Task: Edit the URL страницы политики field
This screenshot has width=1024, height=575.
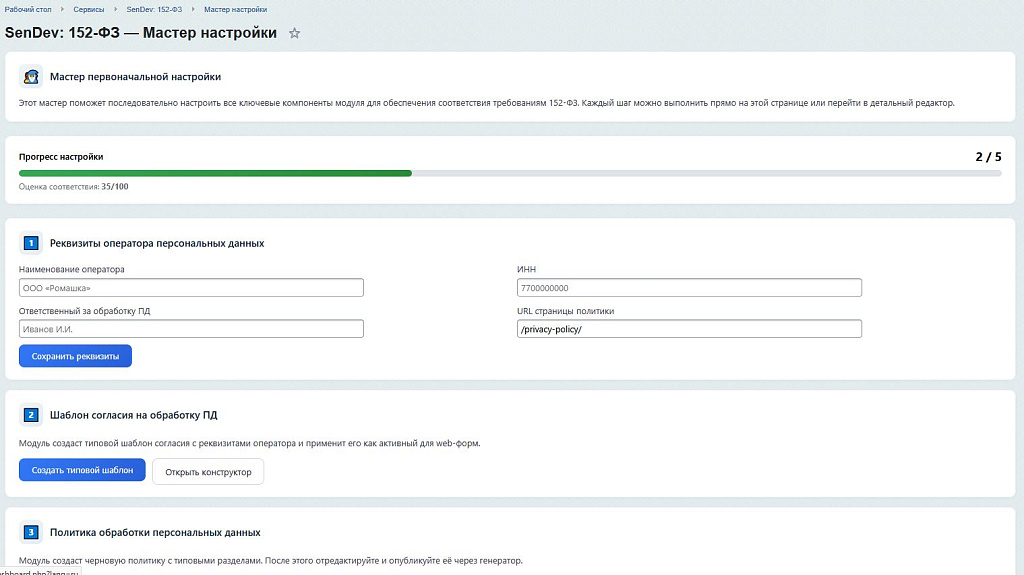Action: pos(689,329)
